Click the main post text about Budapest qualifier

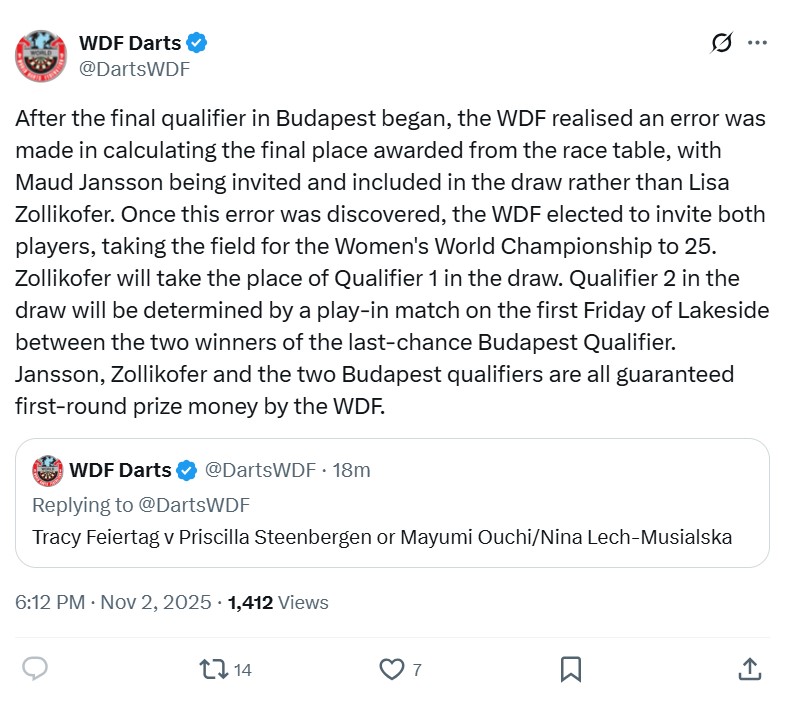tap(390, 262)
